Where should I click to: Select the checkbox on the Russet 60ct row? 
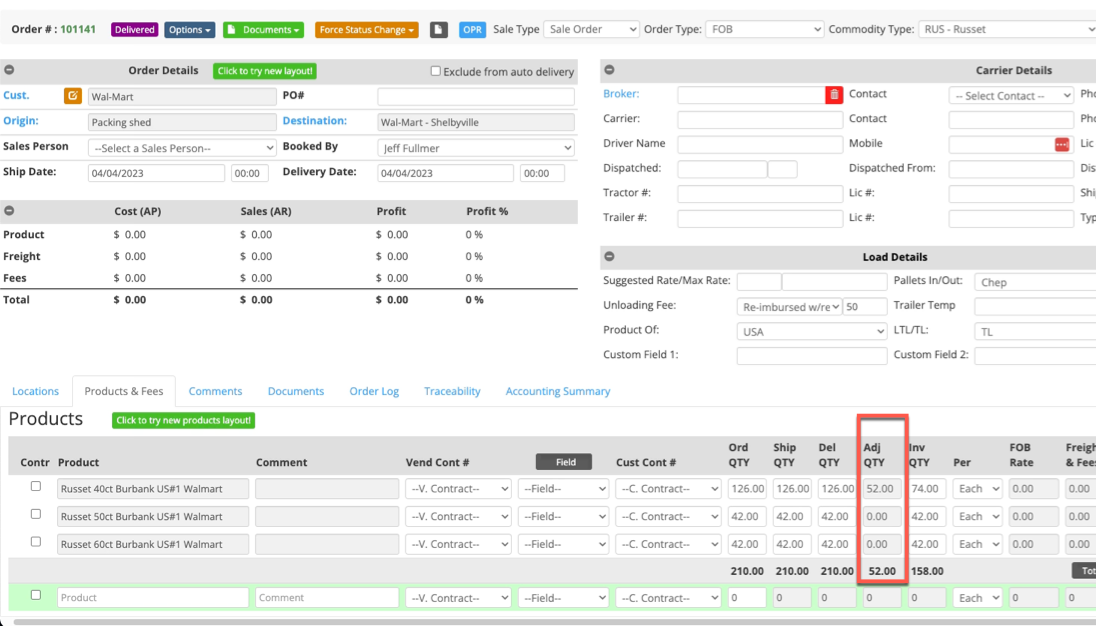coord(36,543)
